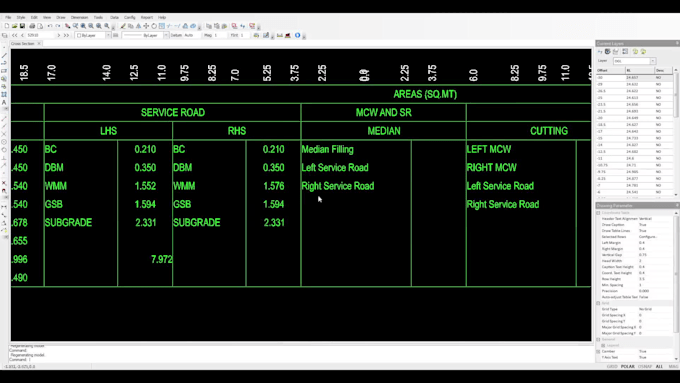The image size is (680, 383).
Task: Toggle ALL mode in status bar
Action: [659, 367]
